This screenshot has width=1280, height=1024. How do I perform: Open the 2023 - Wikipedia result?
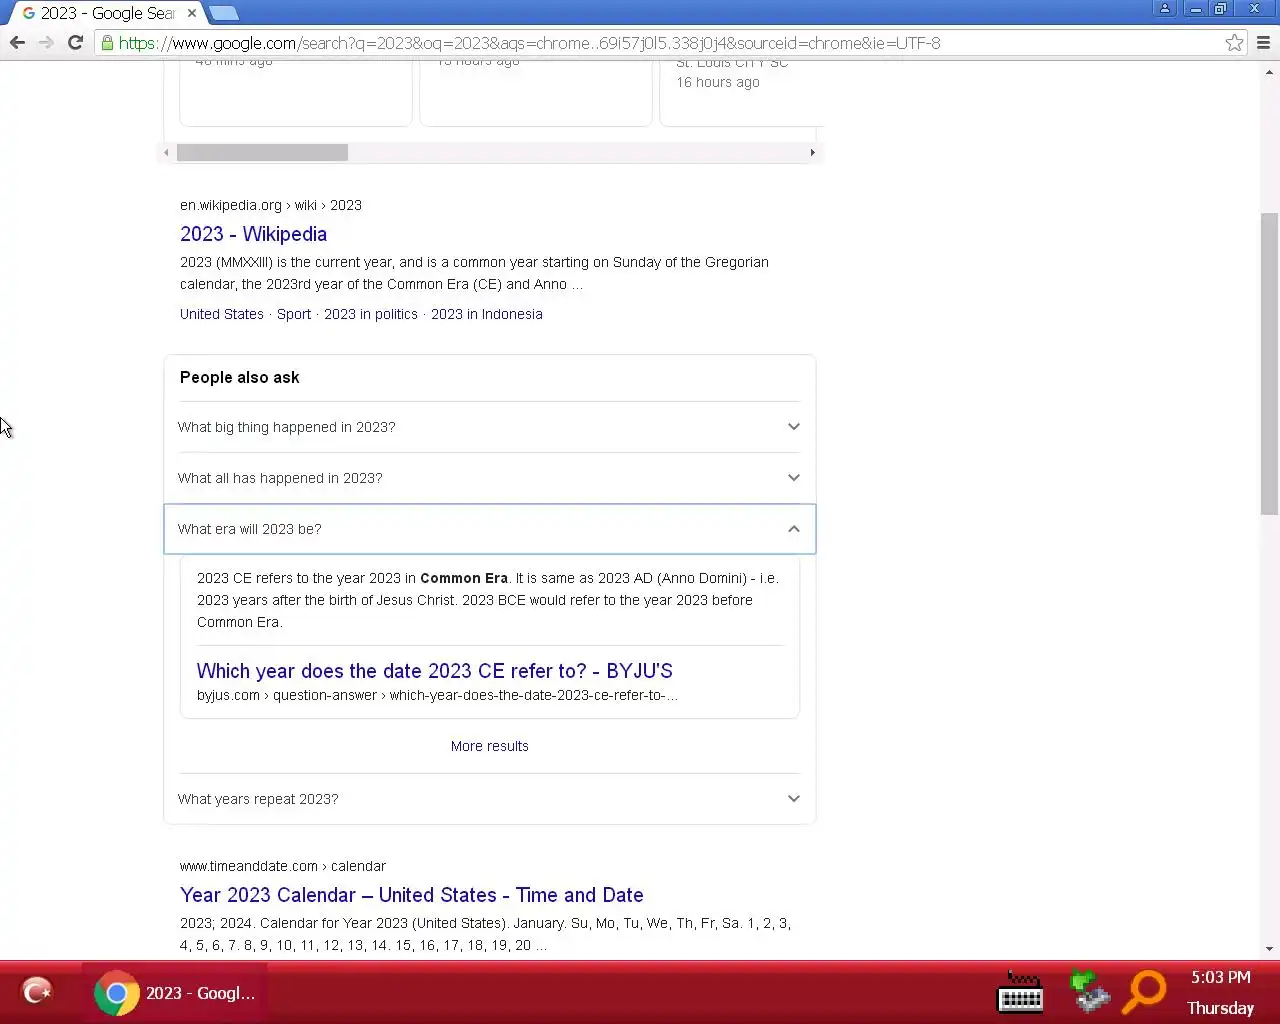pyautogui.click(x=253, y=234)
